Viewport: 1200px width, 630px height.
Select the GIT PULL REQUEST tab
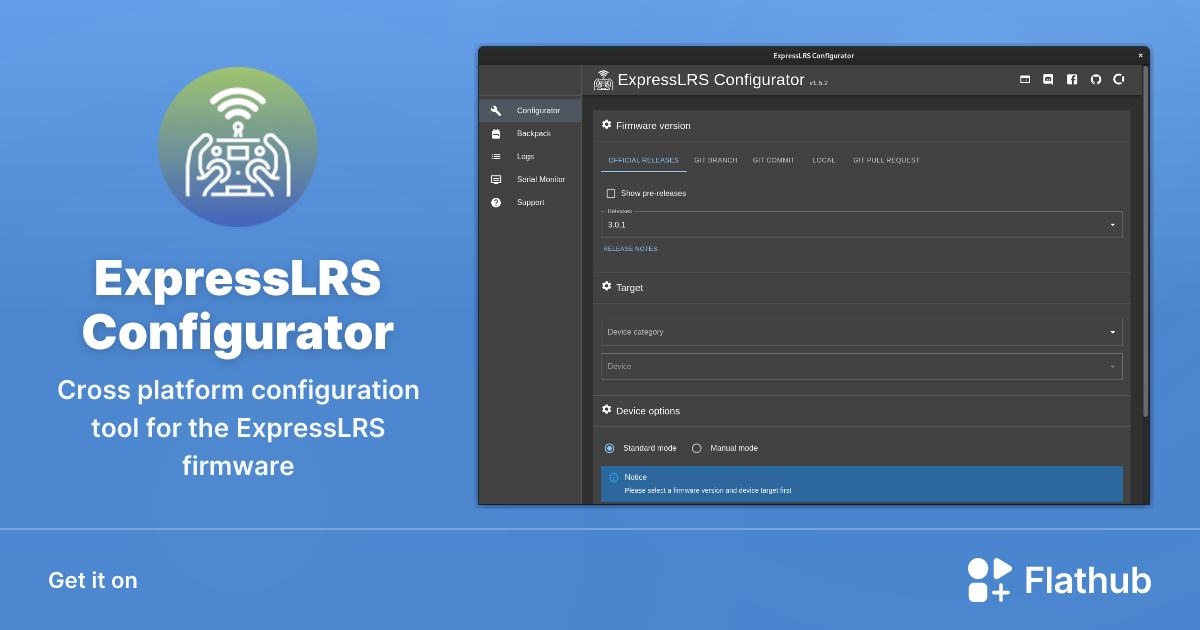[x=886, y=159]
